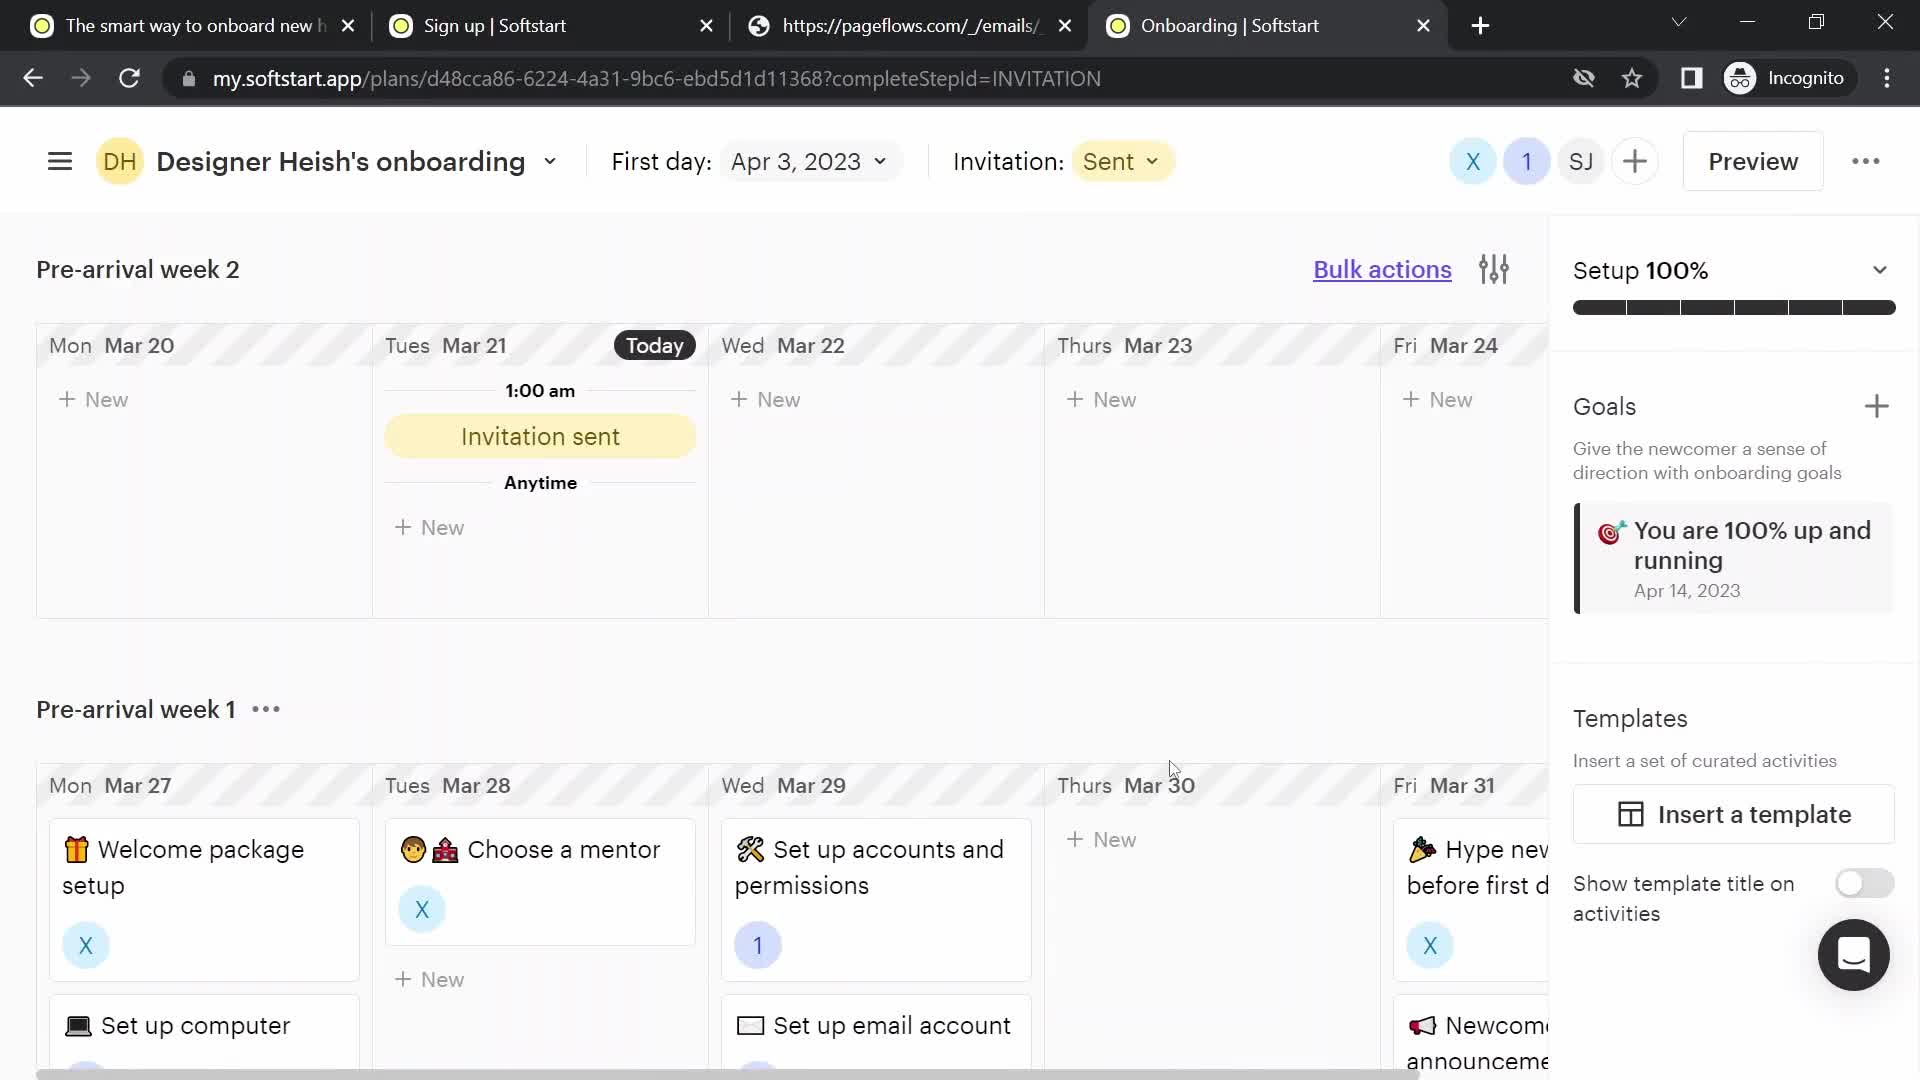Click the plus icon to add collaborator
Screen dimensions: 1920x1080
pos(1635,162)
